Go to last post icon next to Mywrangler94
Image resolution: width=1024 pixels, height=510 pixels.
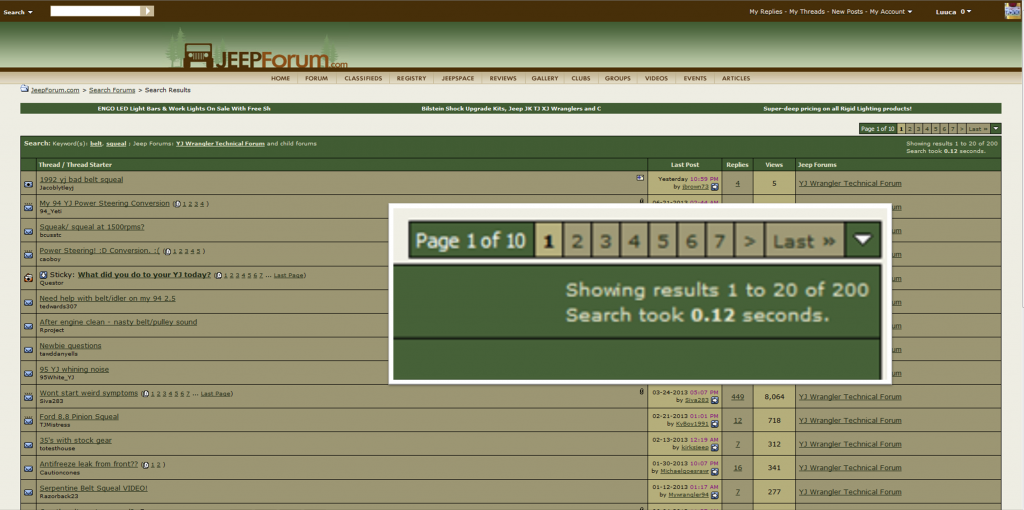(714, 495)
